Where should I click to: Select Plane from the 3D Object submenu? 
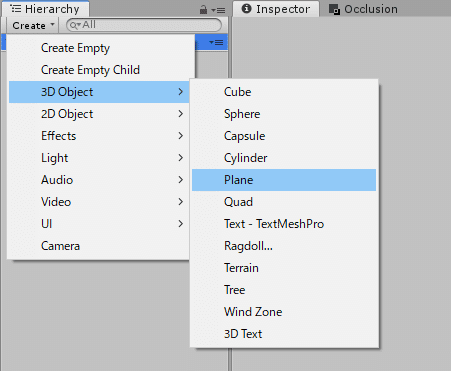(x=284, y=180)
